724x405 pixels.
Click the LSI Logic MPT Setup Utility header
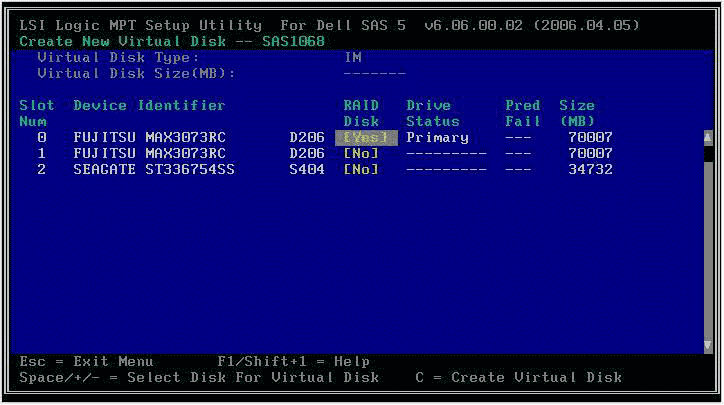330,25
